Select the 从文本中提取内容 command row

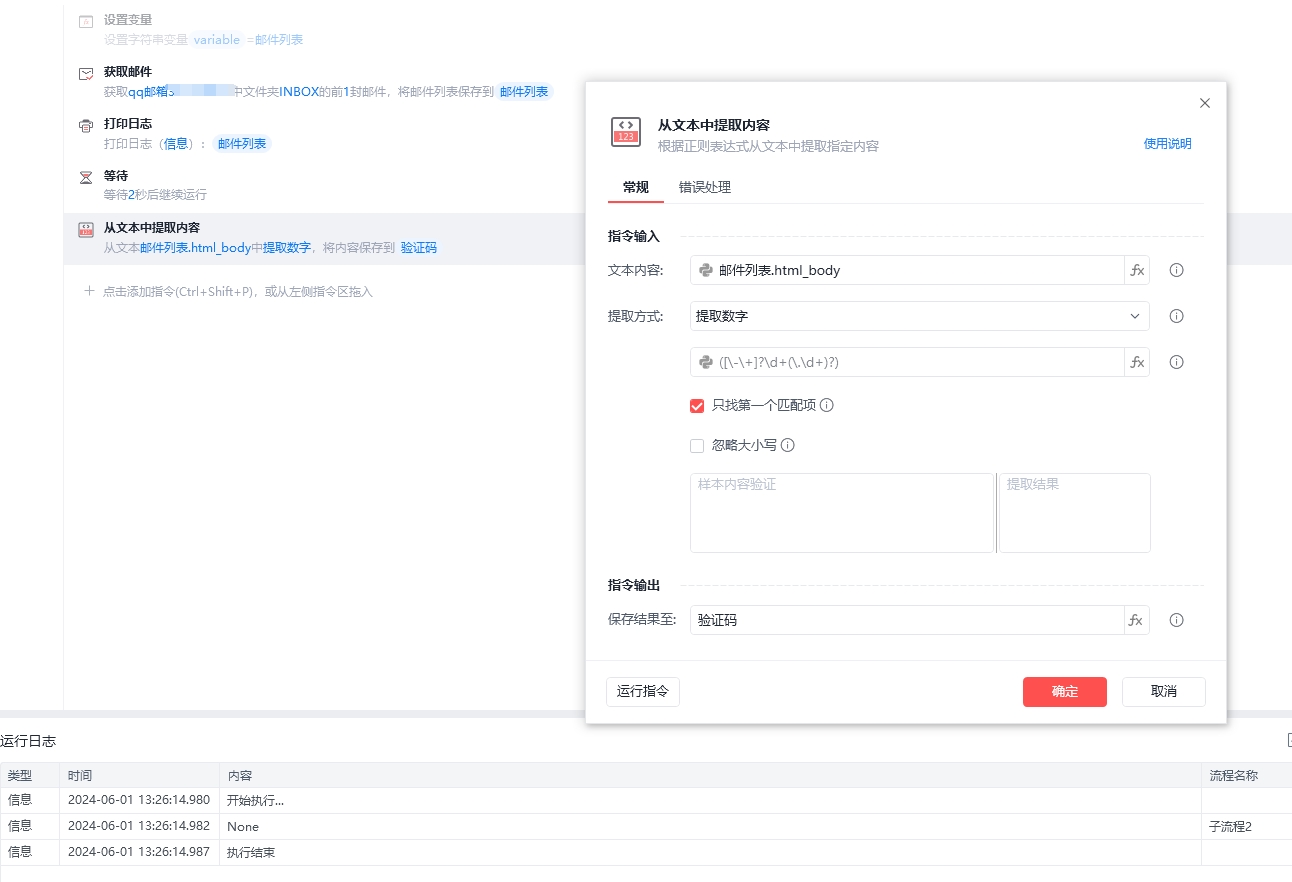(x=324, y=239)
